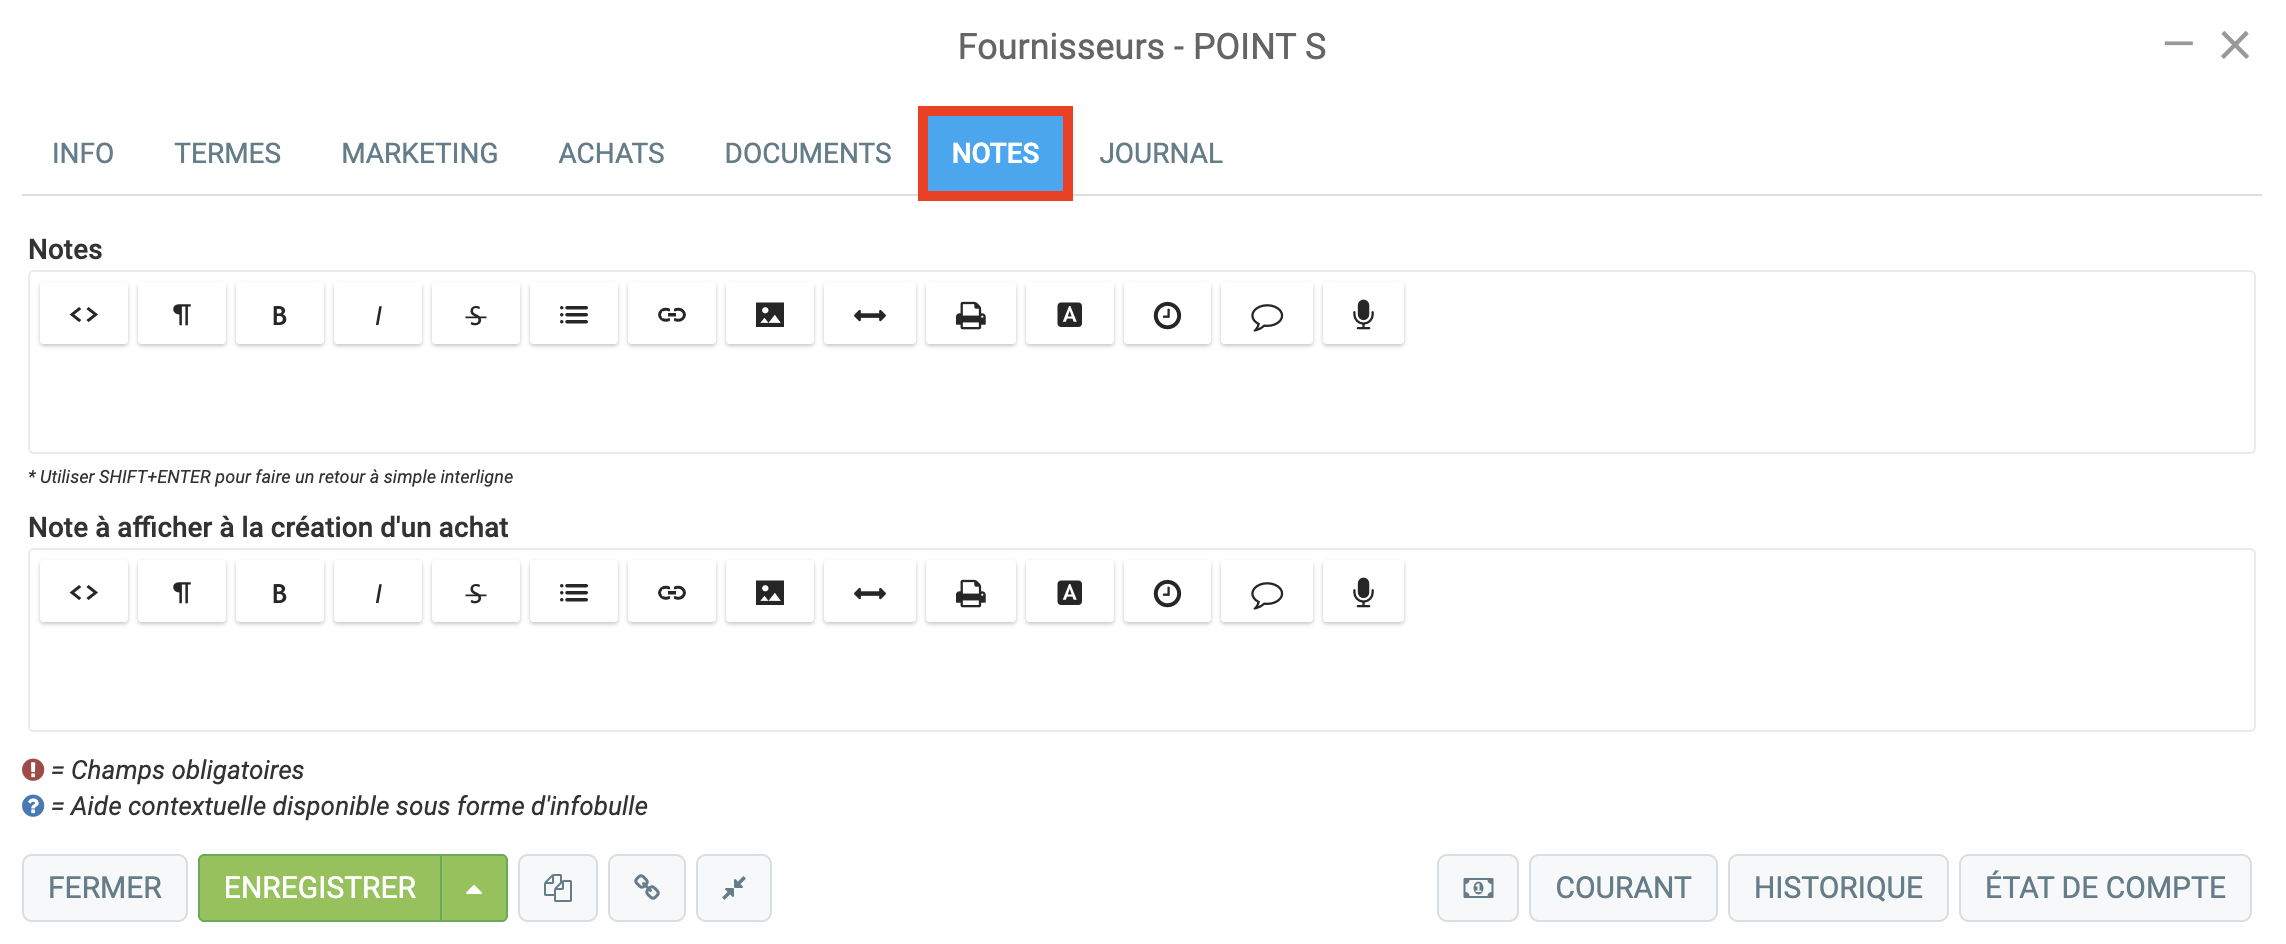Click the ENREGISTRER button
The width and height of the screenshot is (2286, 944).
click(320, 888)
